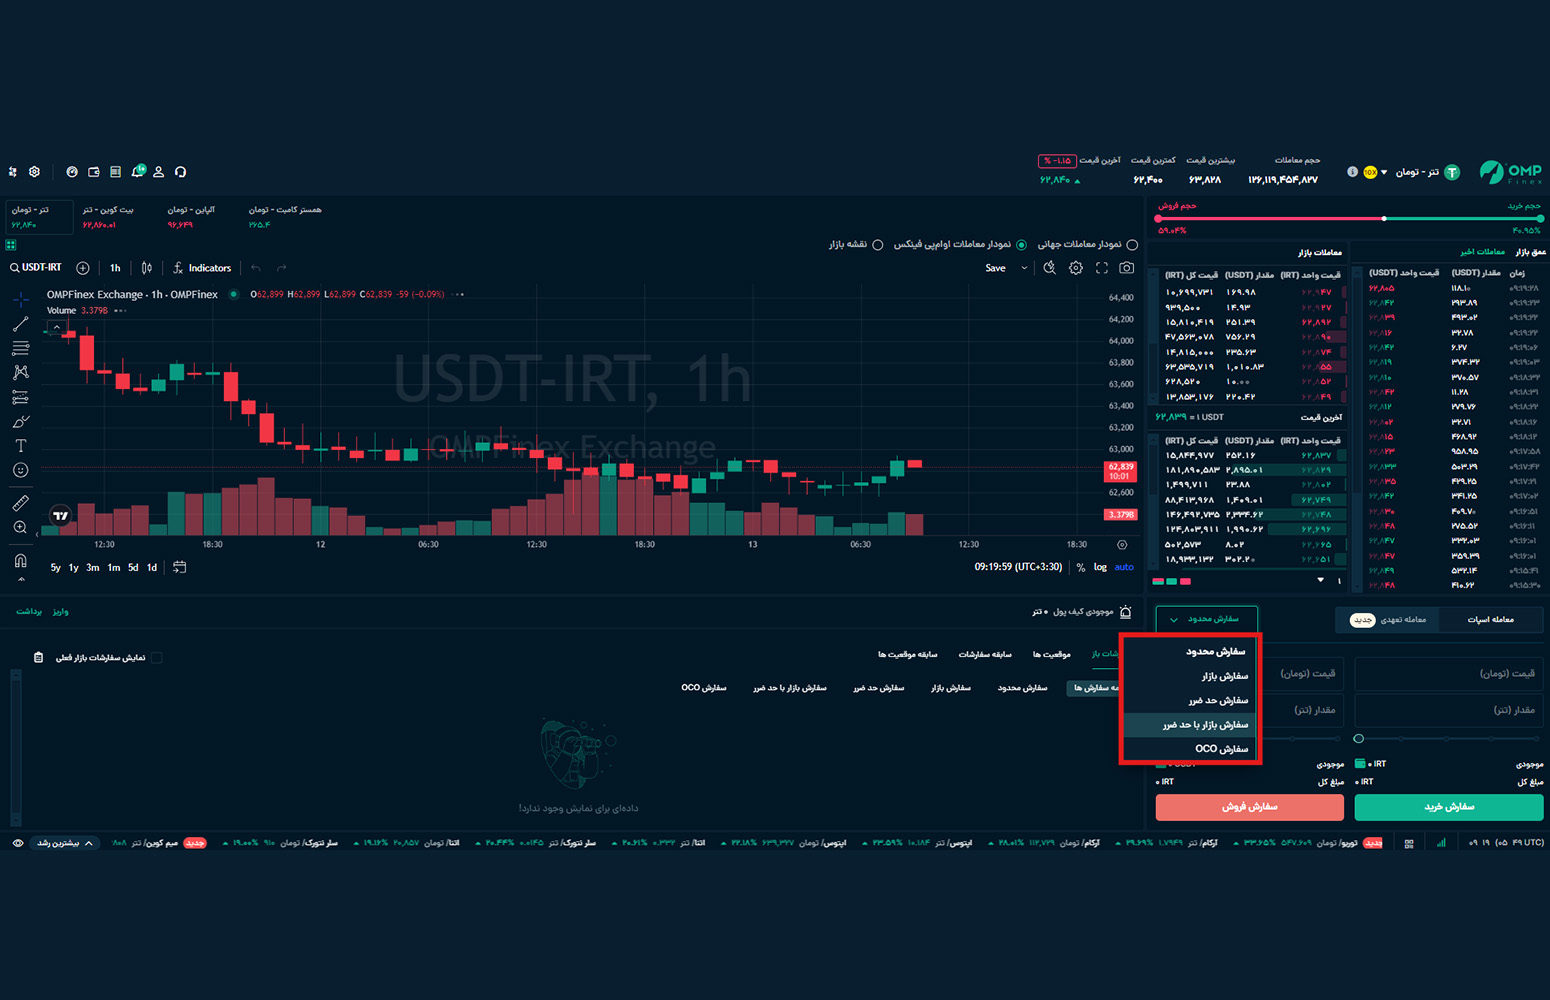Open the notifications bell icon
Image resolution: width=1550 pixels, height=1000 pixels.
coord(138,172)
